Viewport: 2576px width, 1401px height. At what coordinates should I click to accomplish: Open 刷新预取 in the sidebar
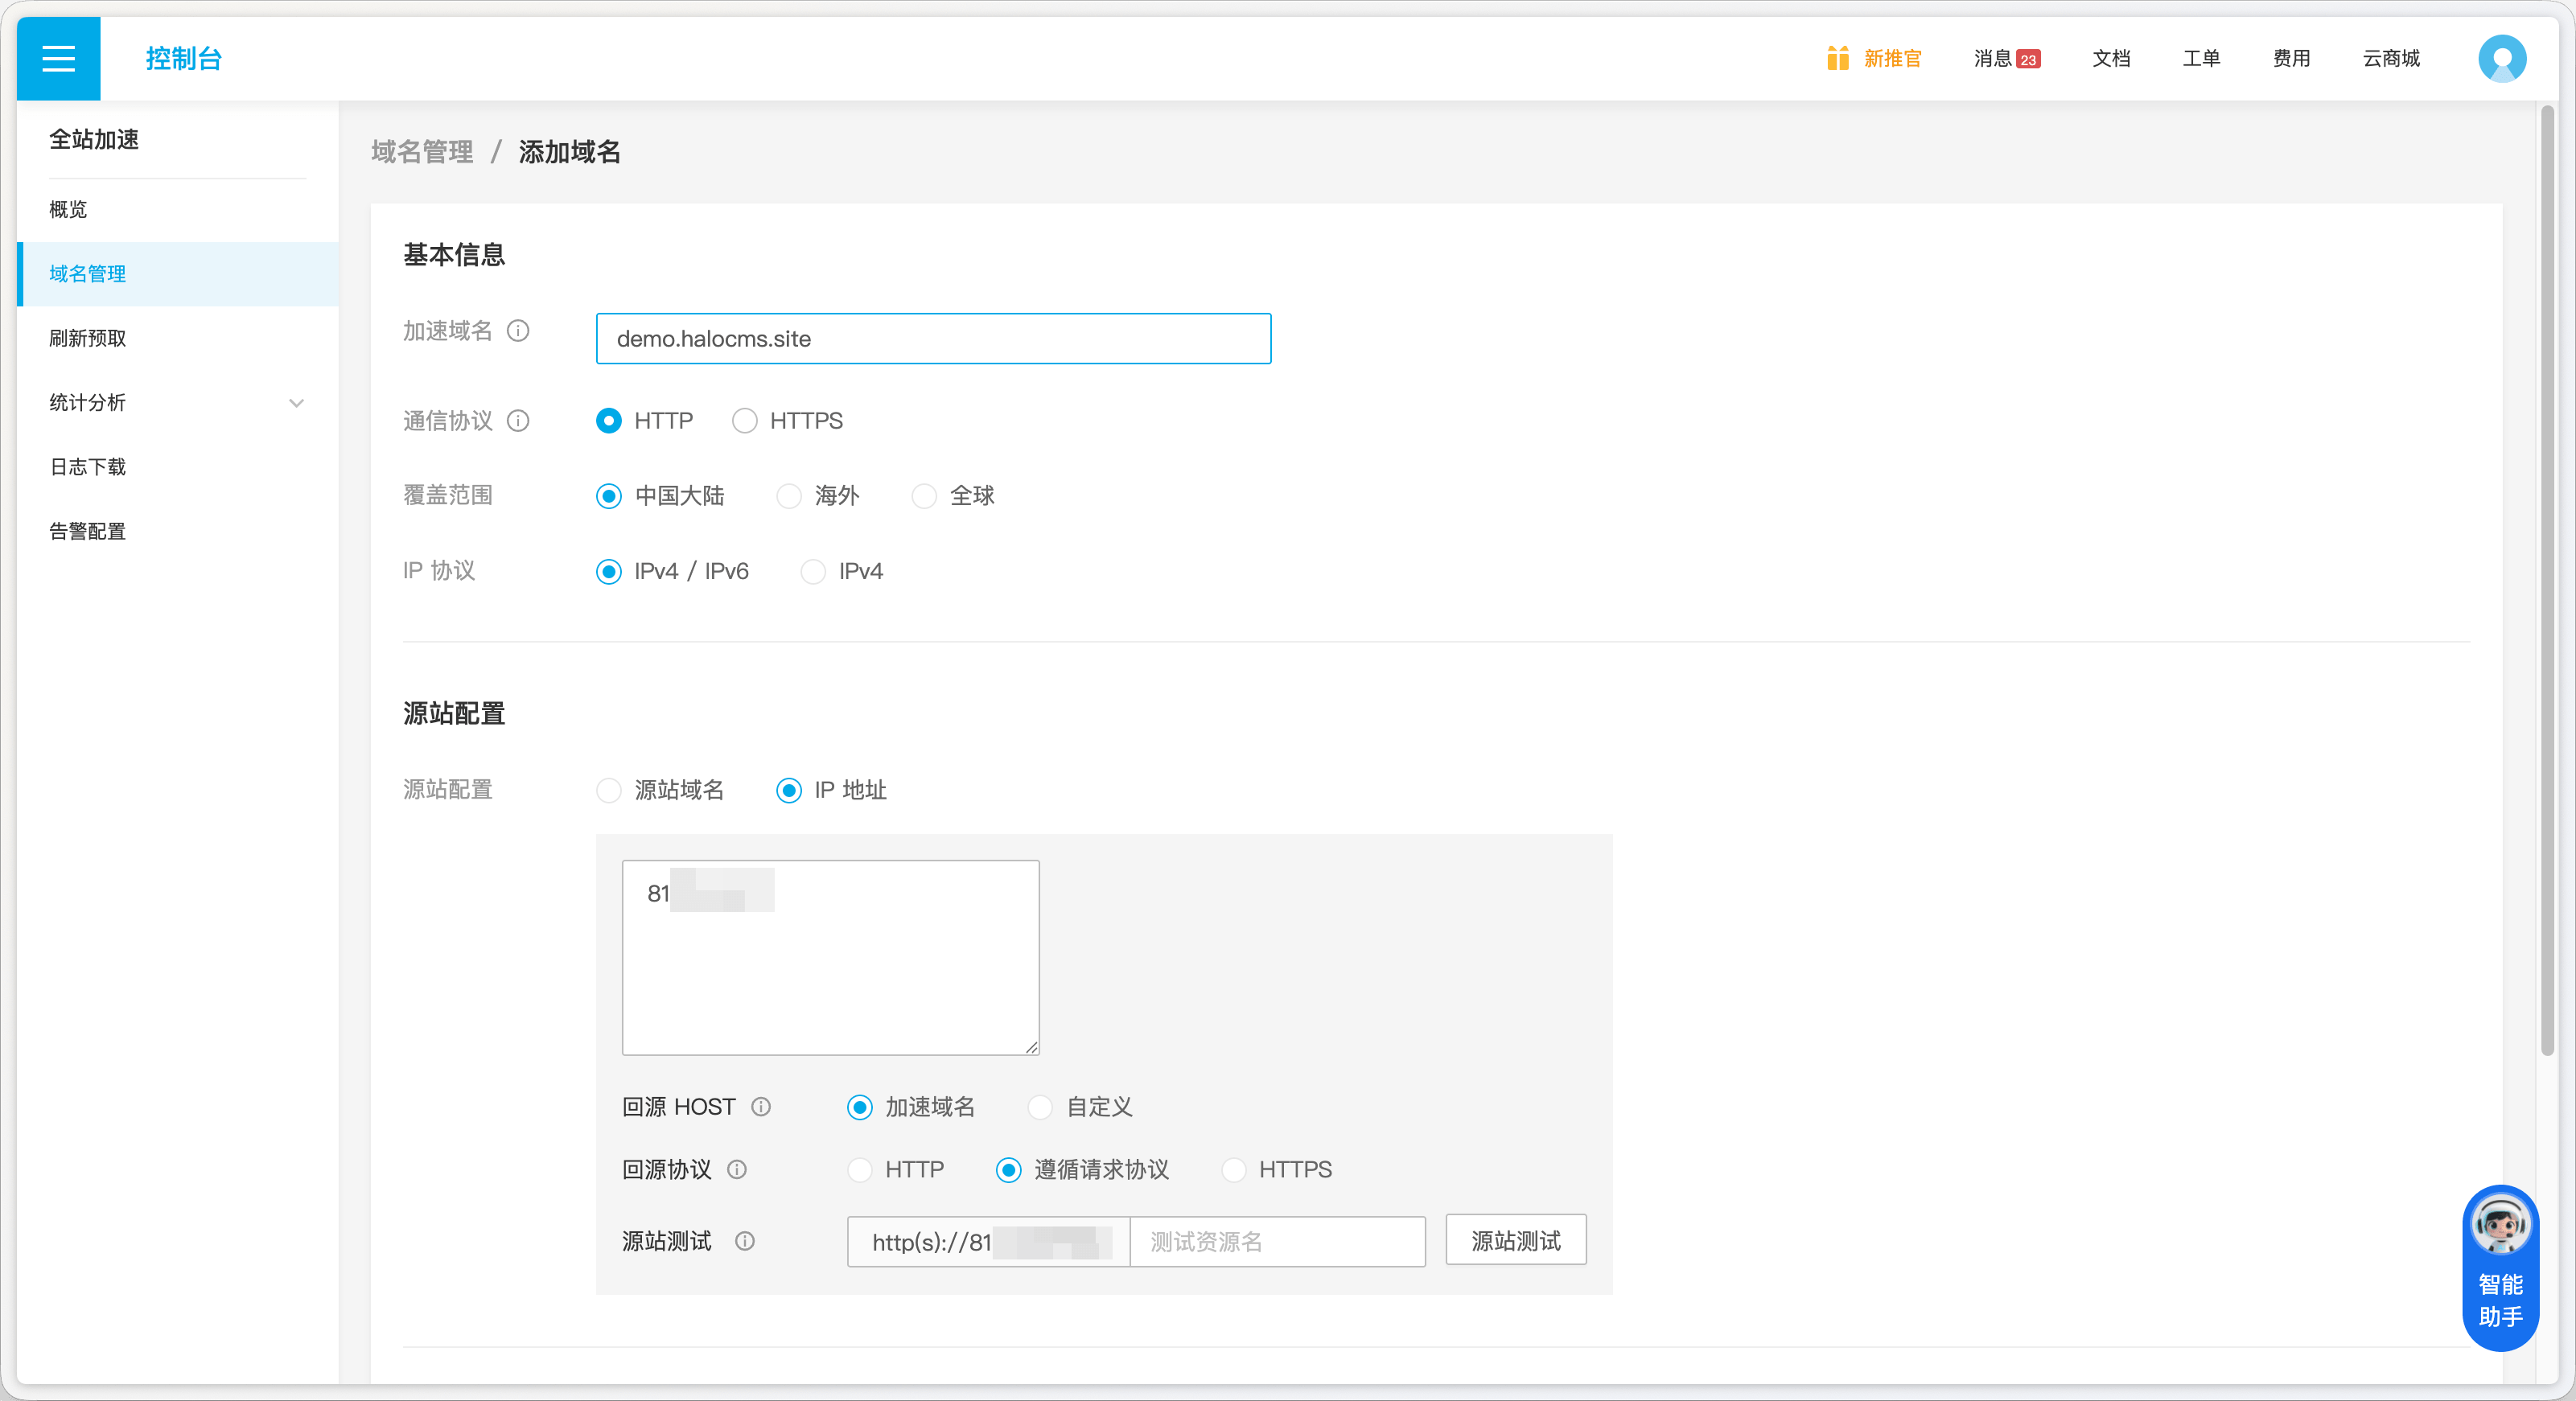click(88, 338)
